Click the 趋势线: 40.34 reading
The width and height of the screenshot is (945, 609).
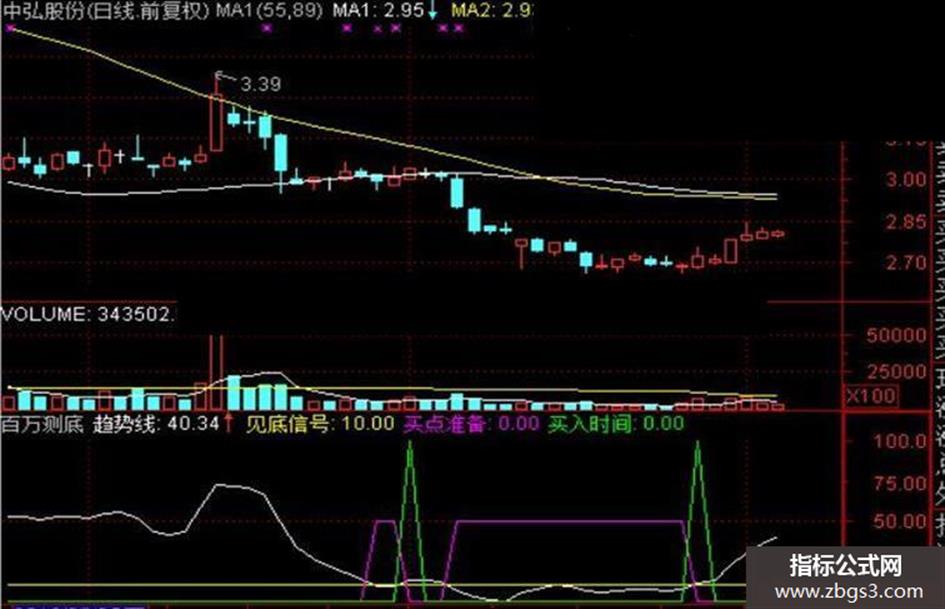(x=156, y=424)
